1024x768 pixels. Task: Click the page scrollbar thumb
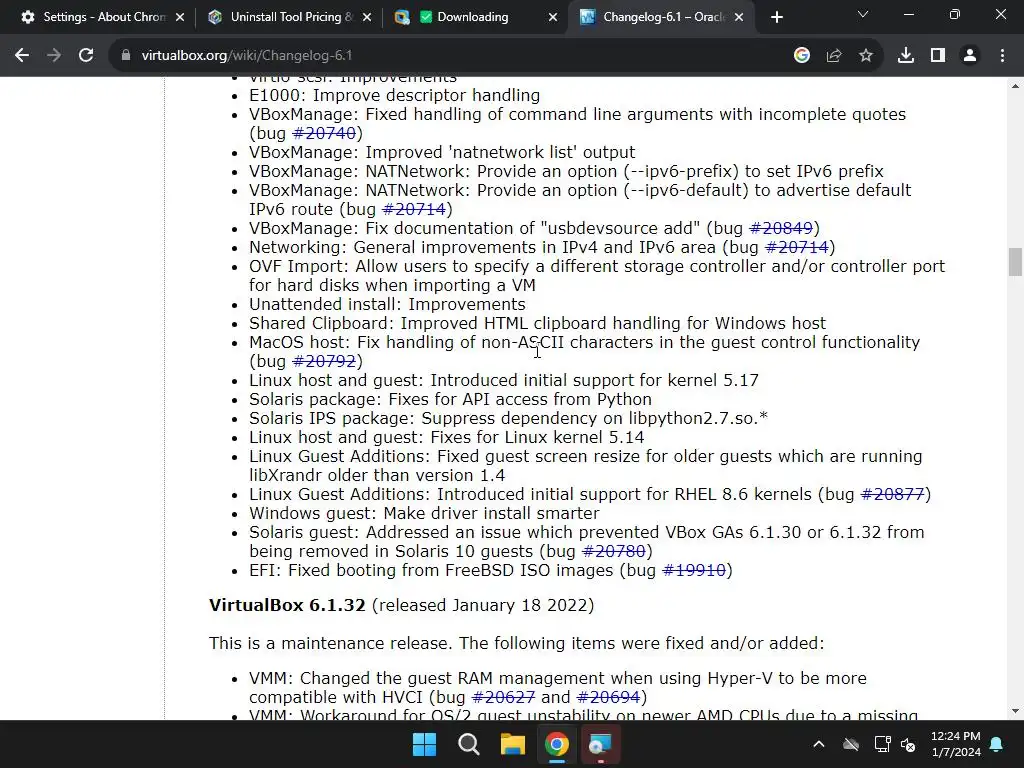(x=1015, y=262)
